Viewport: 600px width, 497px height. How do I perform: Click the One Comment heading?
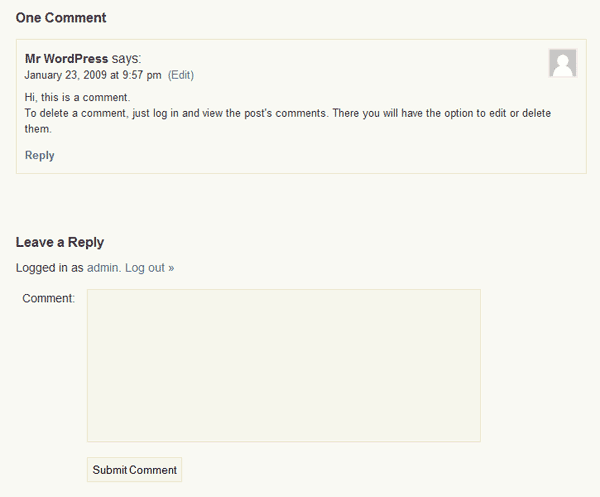[x=61, y=18]
